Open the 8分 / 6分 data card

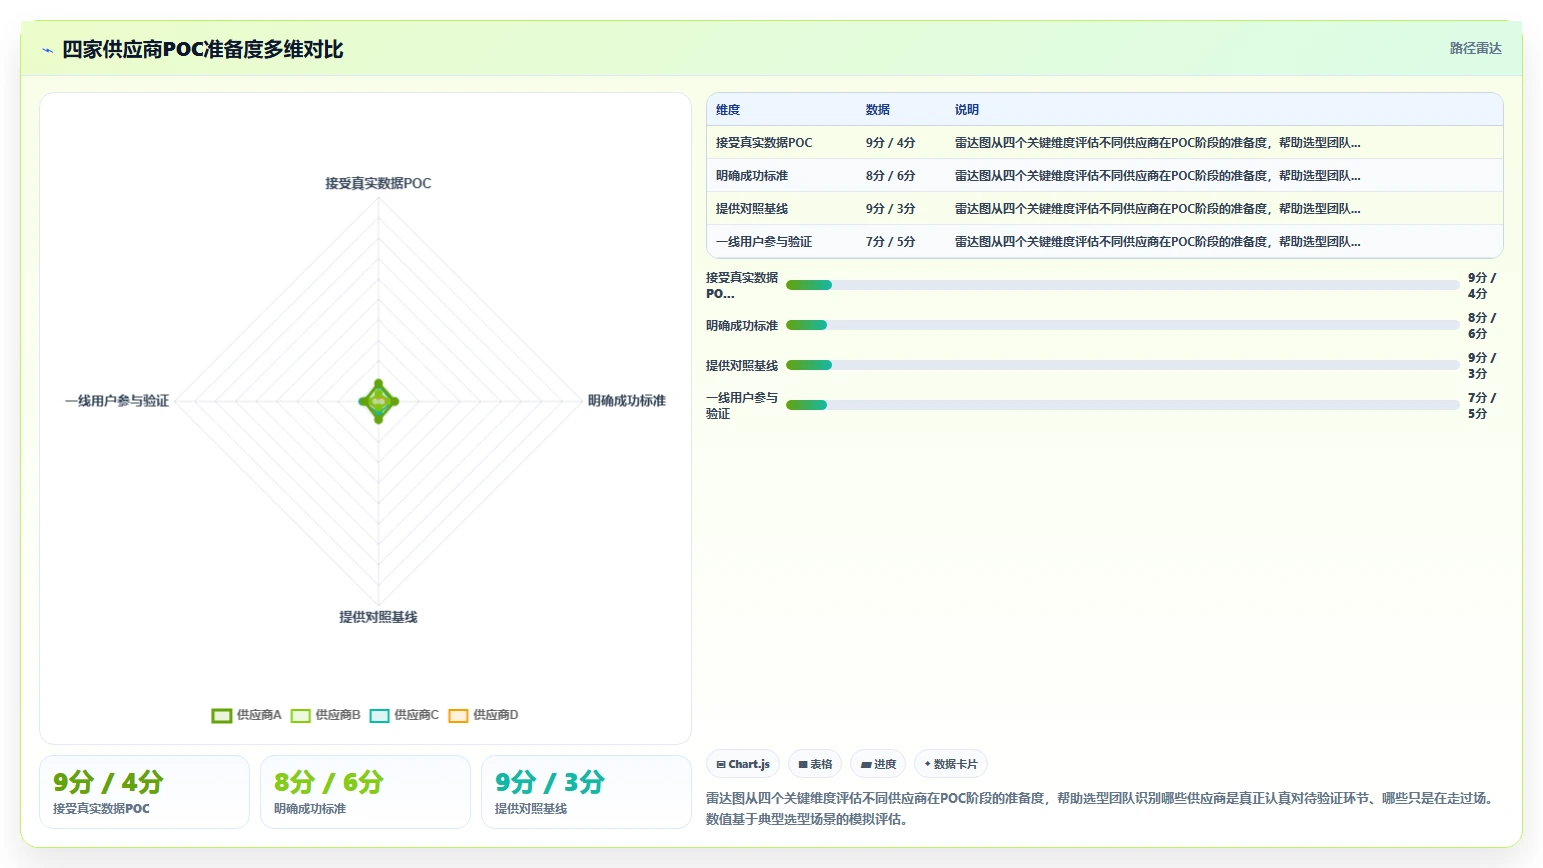coord(365,792)
